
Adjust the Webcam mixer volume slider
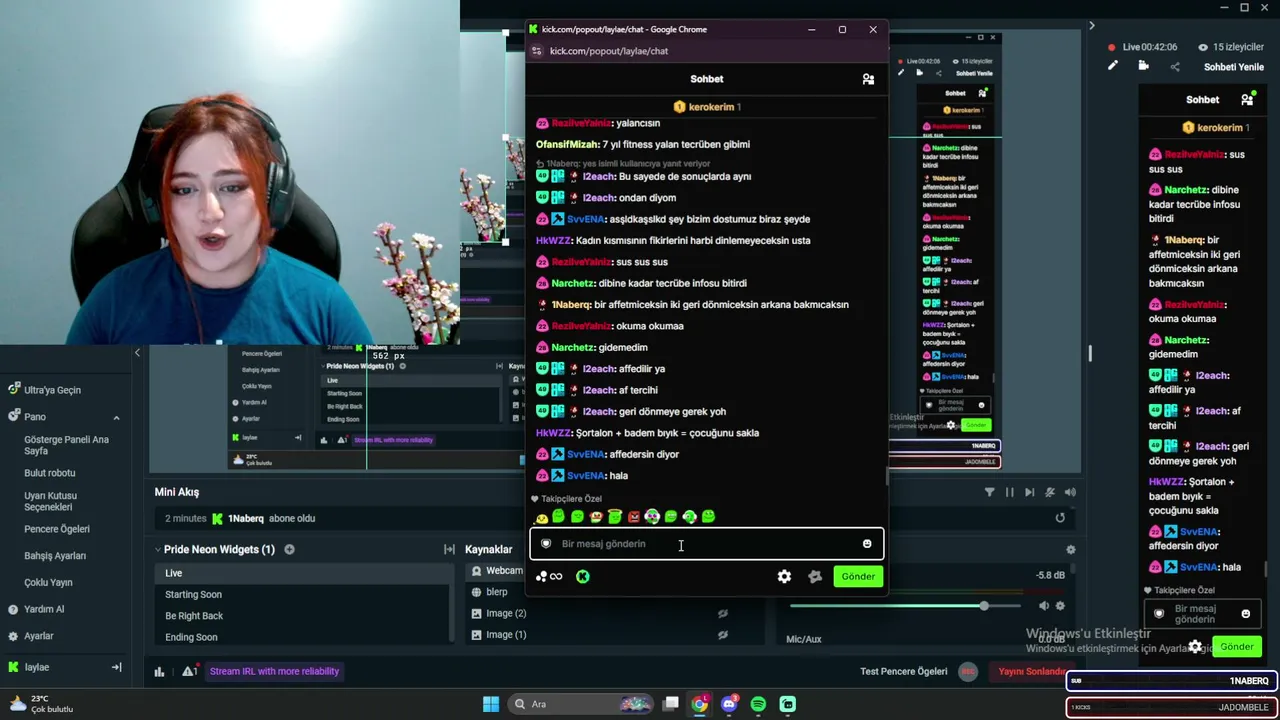click(984, 606)
